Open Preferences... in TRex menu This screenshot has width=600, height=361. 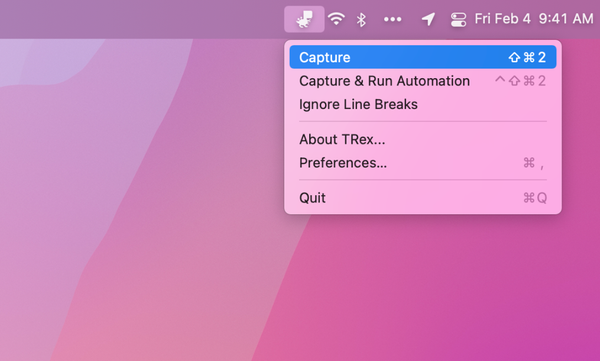pyautogui.click(x=423, y=163)
